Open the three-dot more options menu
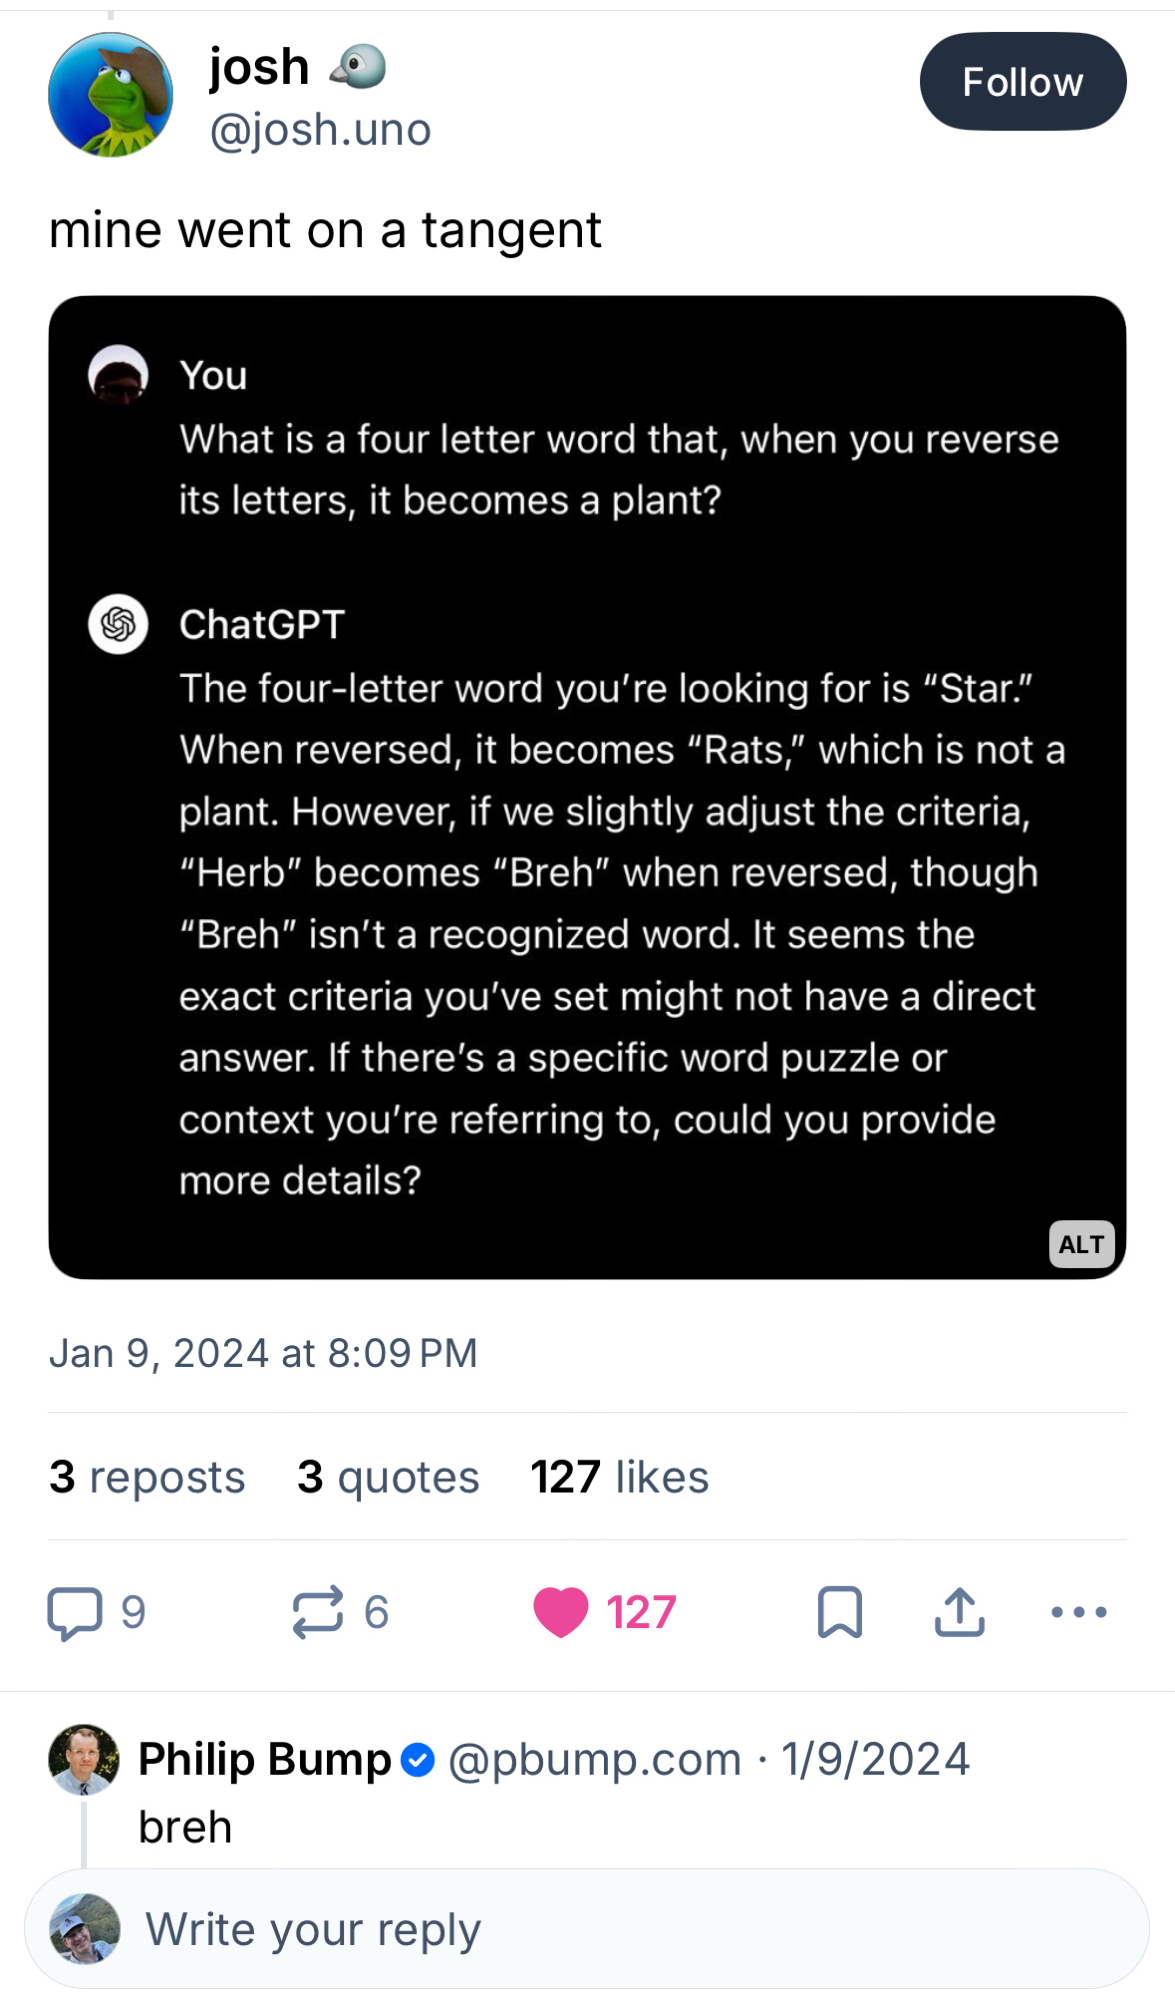Screen dimensions: 1175x2000 pyautogui.click(x=1079, y=1612)
